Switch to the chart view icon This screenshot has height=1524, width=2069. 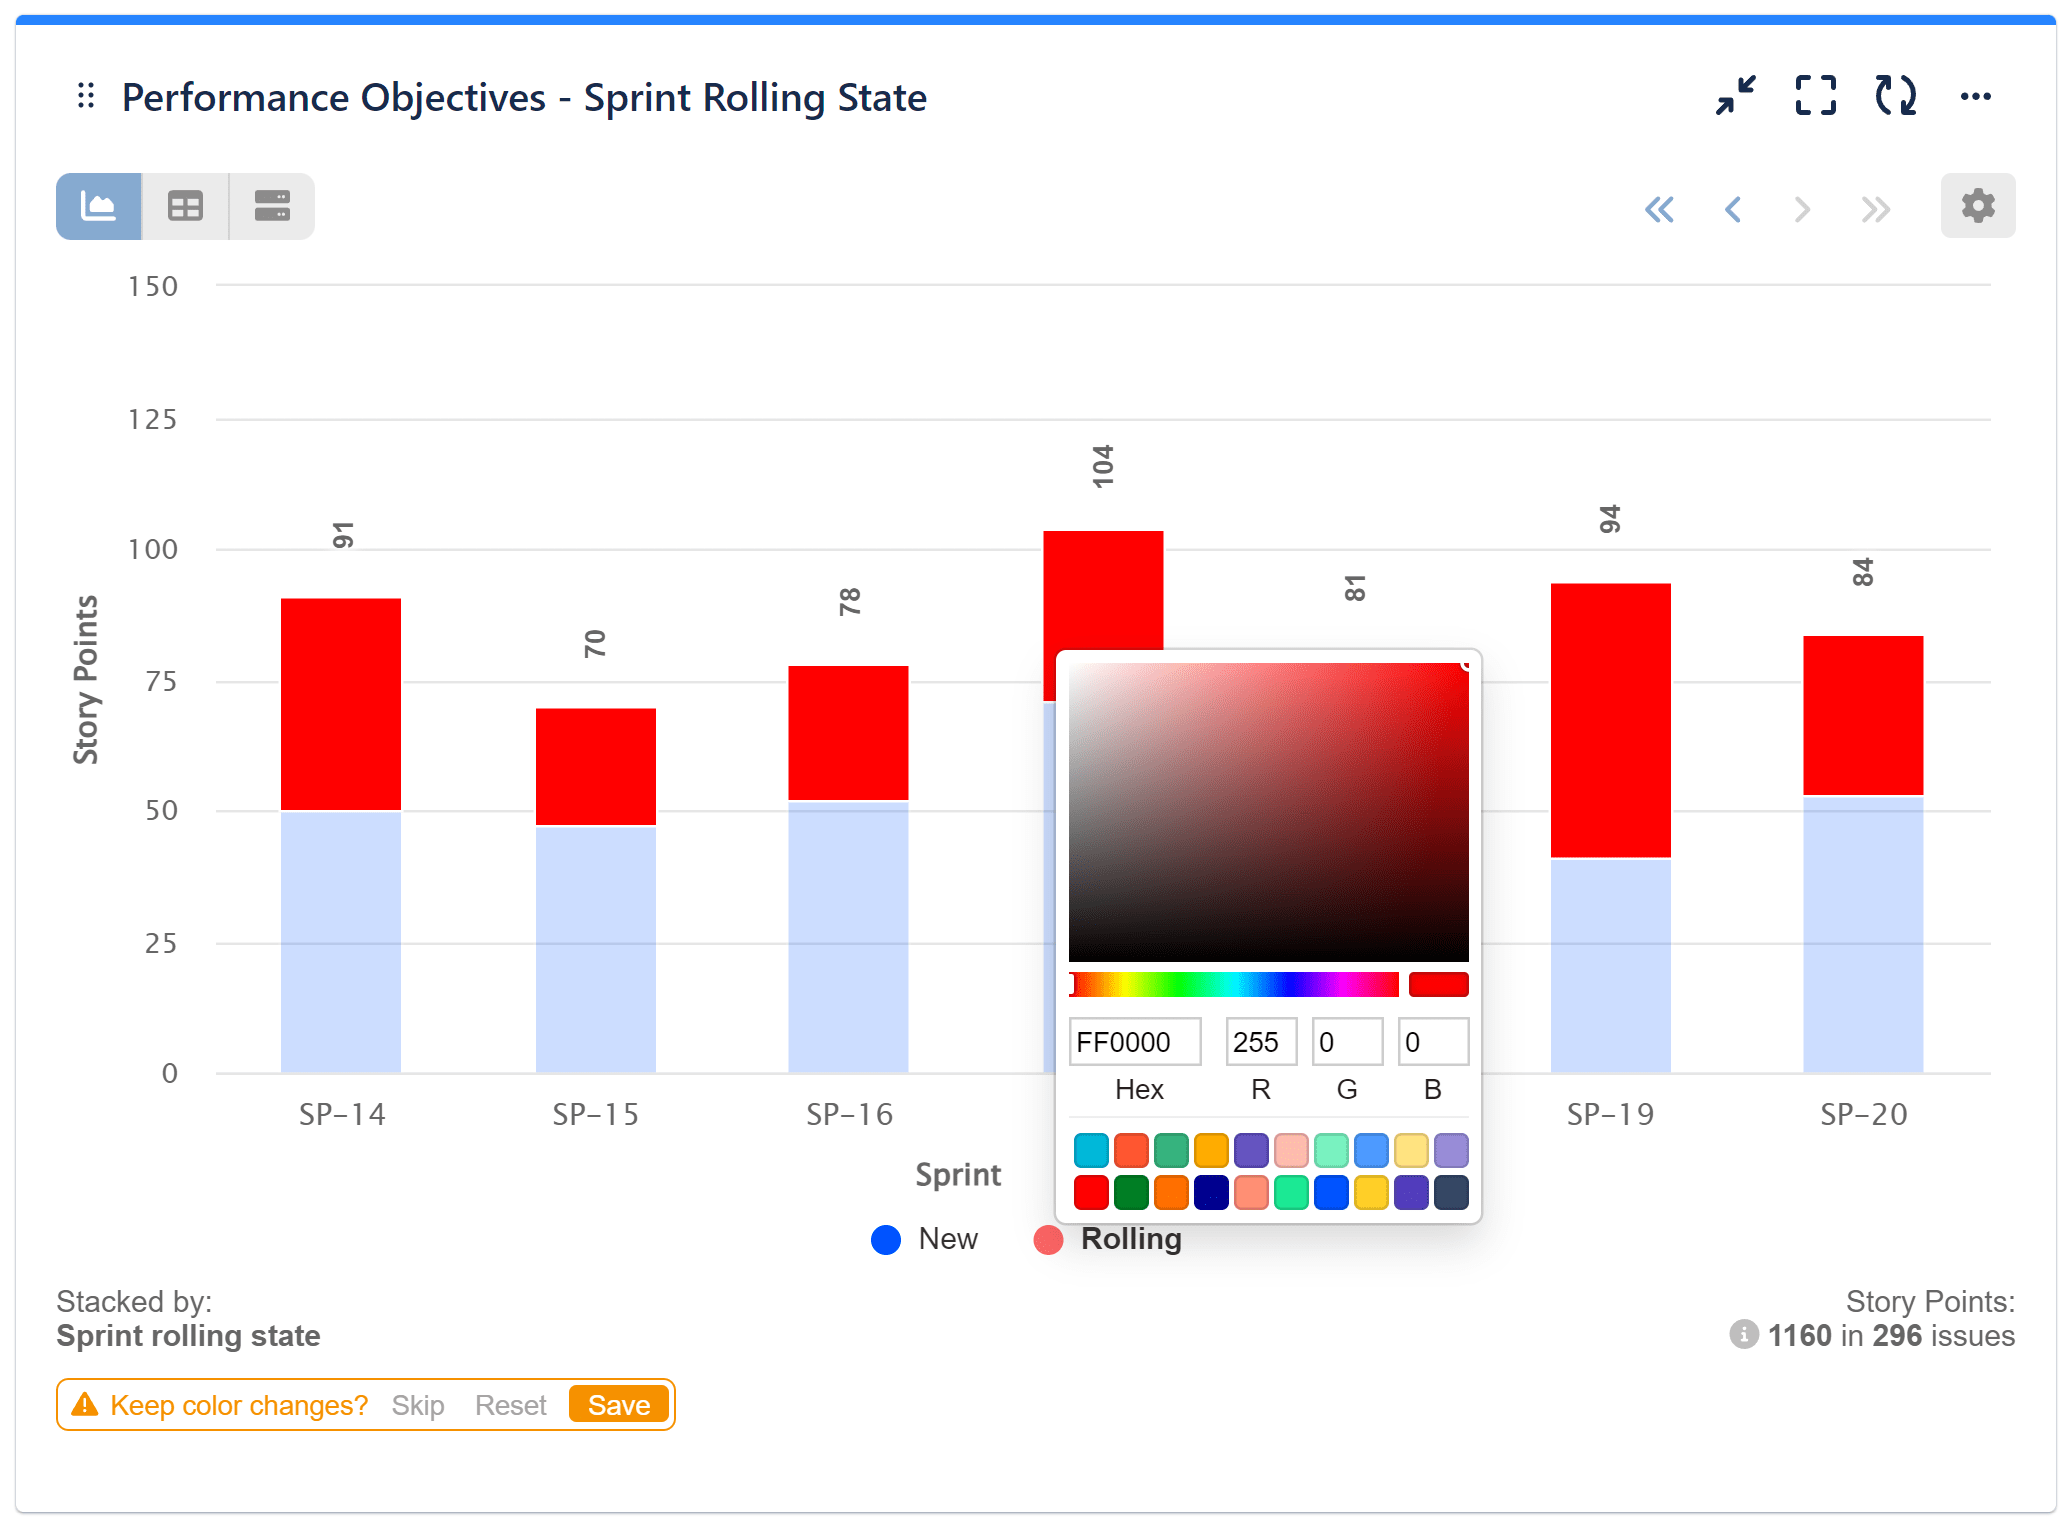(97, 206)
